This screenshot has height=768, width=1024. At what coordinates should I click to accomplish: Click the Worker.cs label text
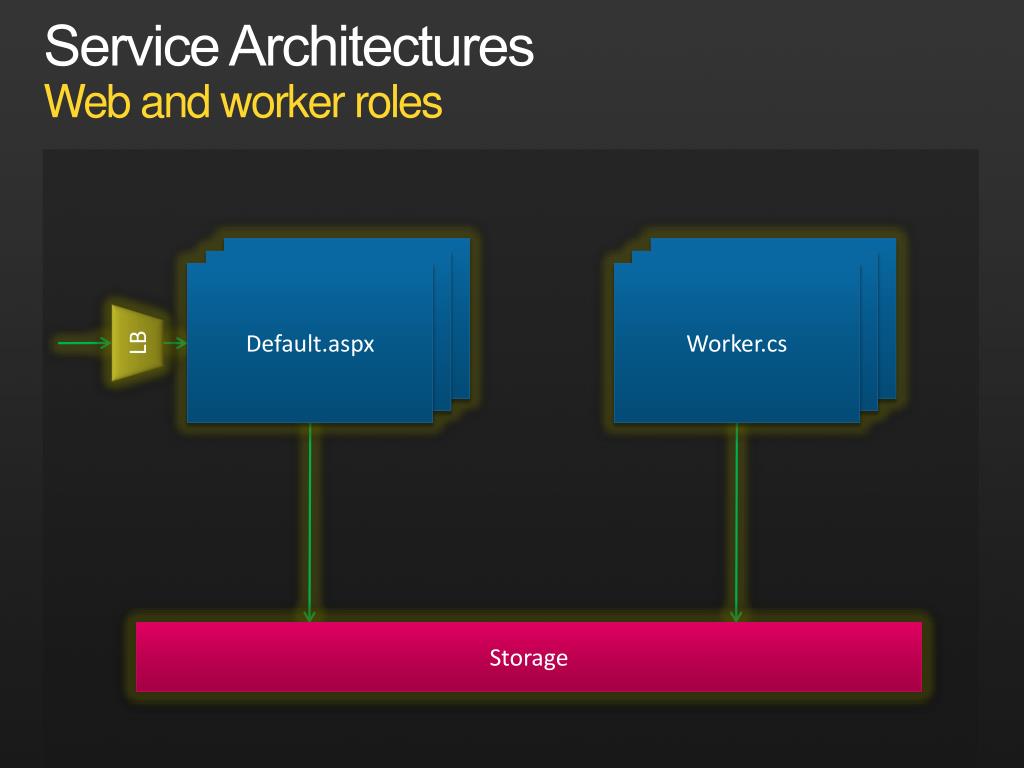pos(737,344)
